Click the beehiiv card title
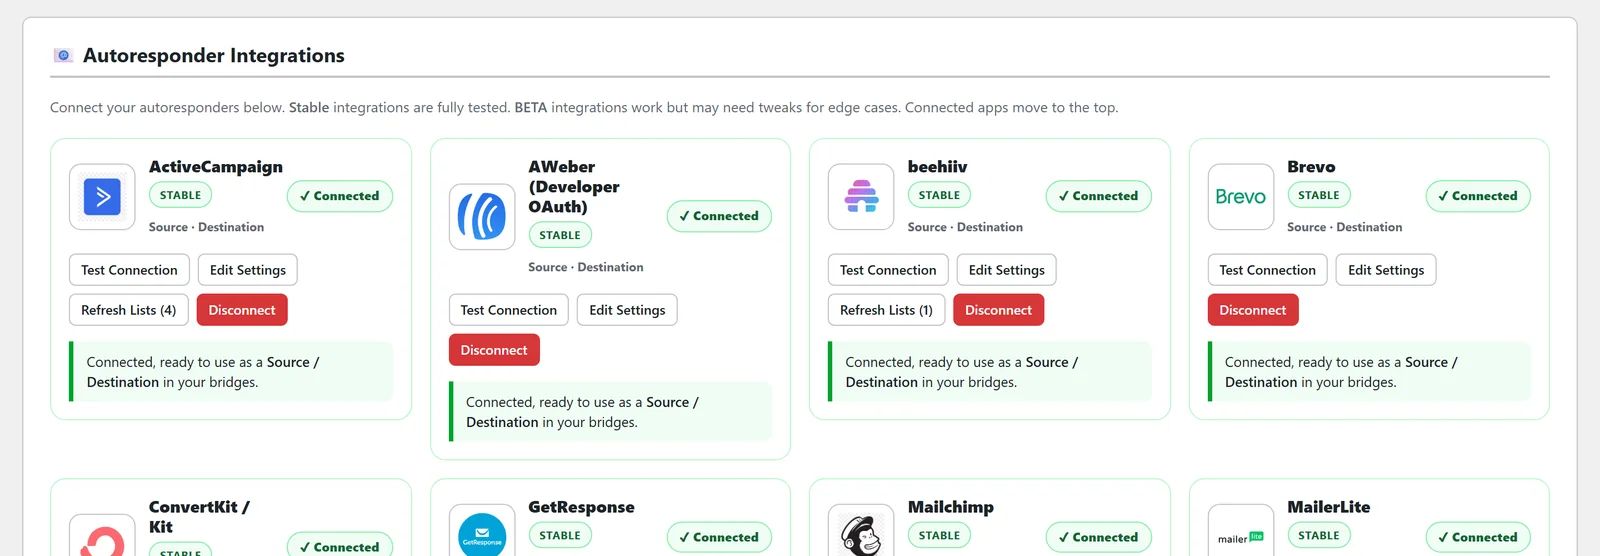 938,167
